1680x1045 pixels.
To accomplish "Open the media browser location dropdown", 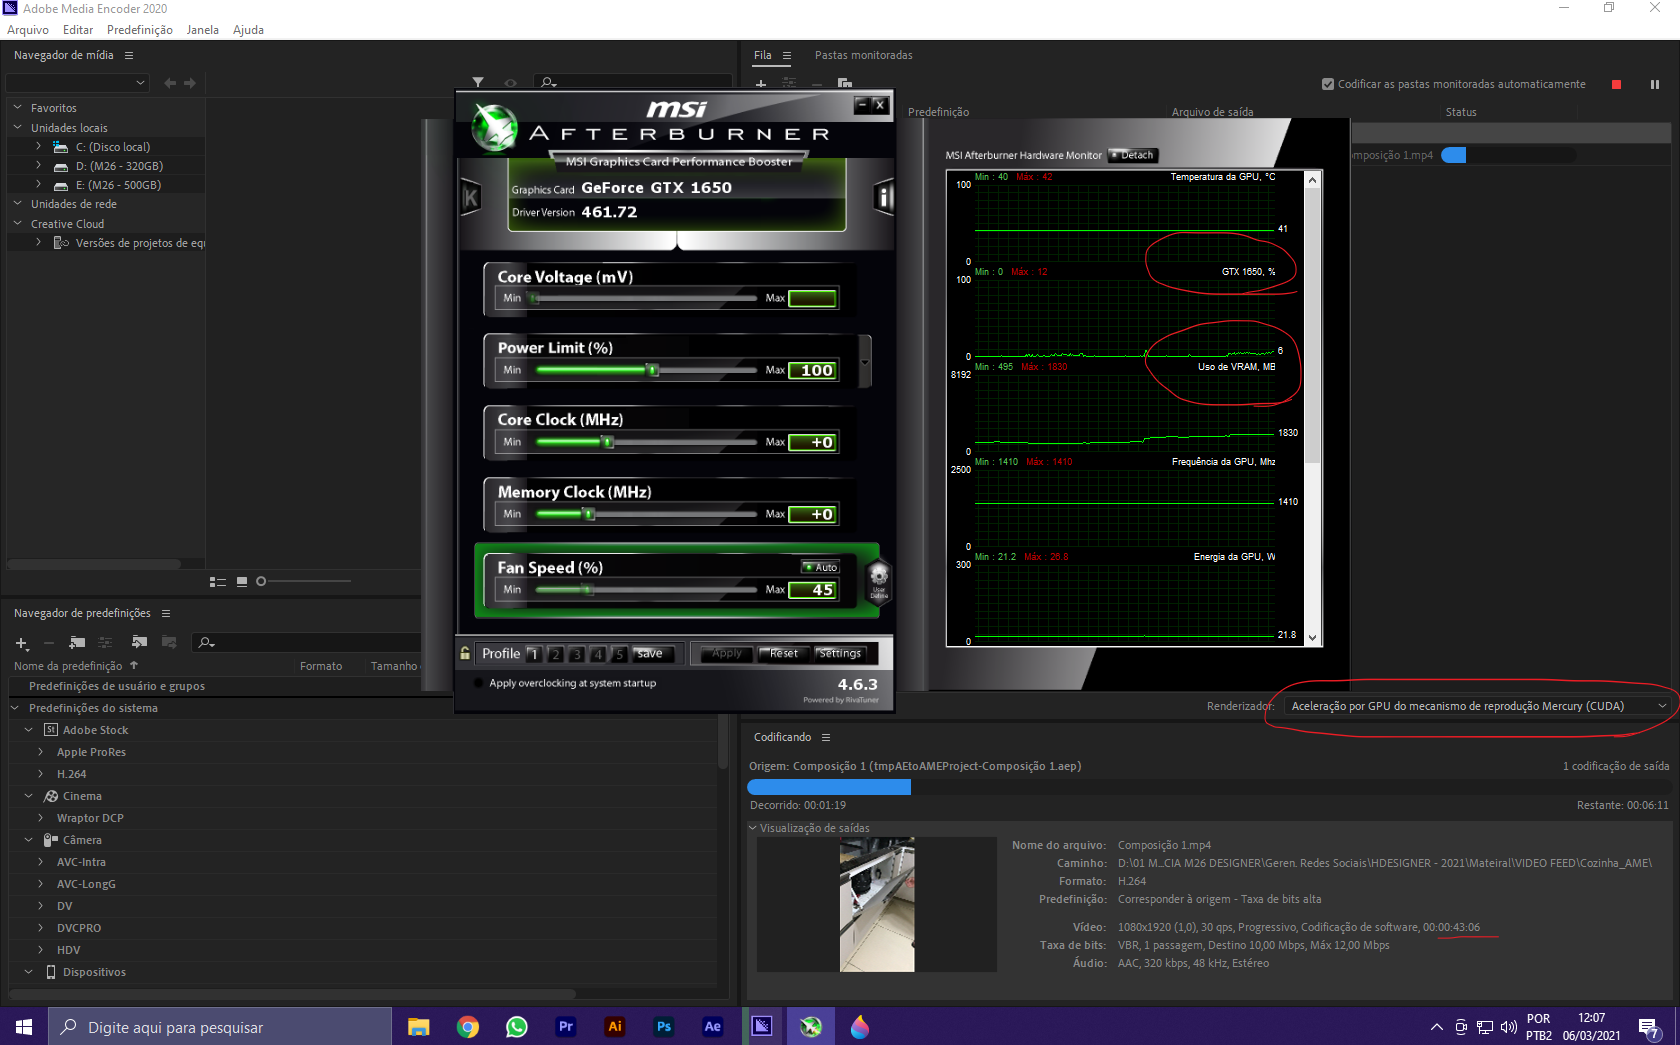I will (x=78, y=83).
